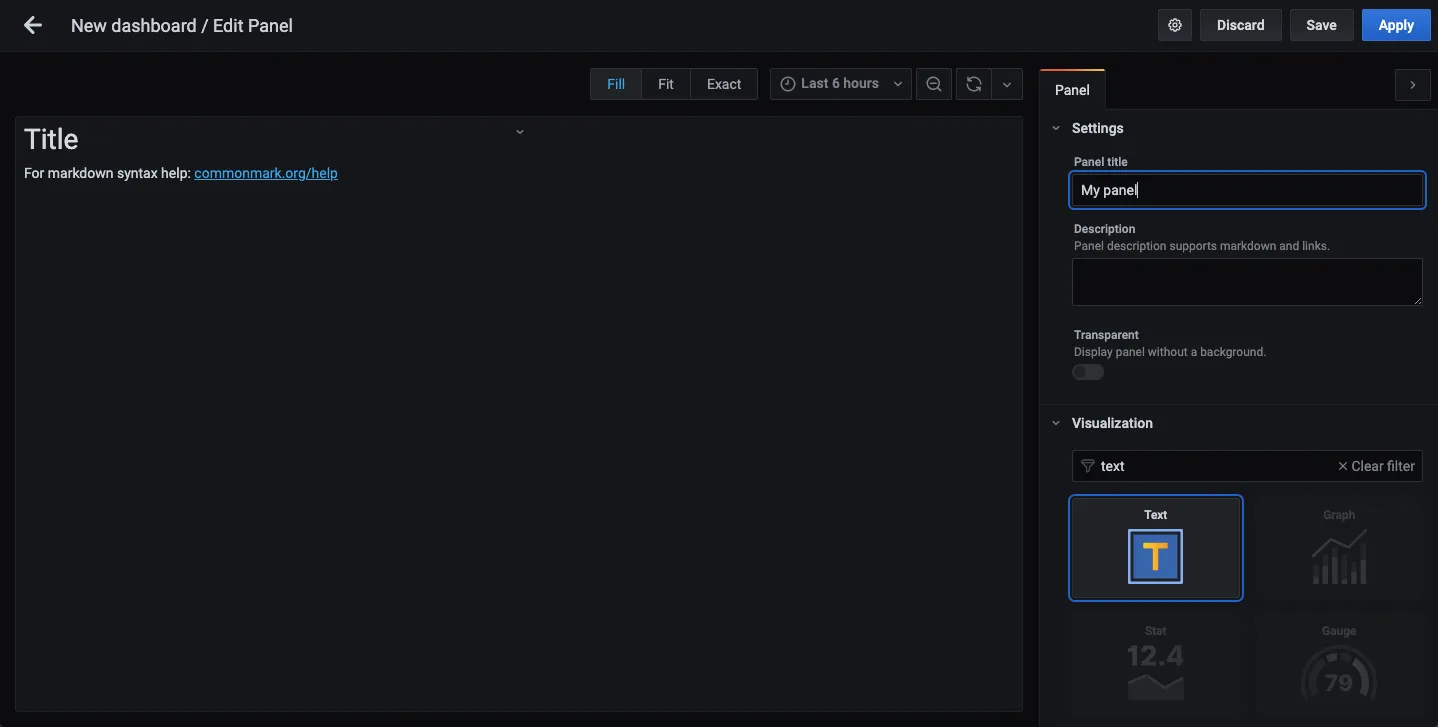Screen dimensions: 1438x727
Task: Click the back arrow to exit panel editor
Action: pos(33,26)
